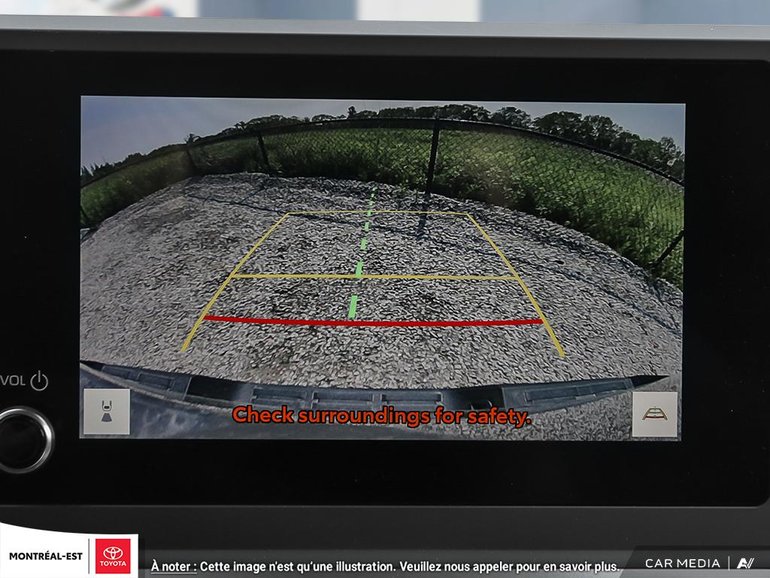Screen dimensions: 770x578
Task: Click the CAR MEDIA watermark
Action: (681, 563)
